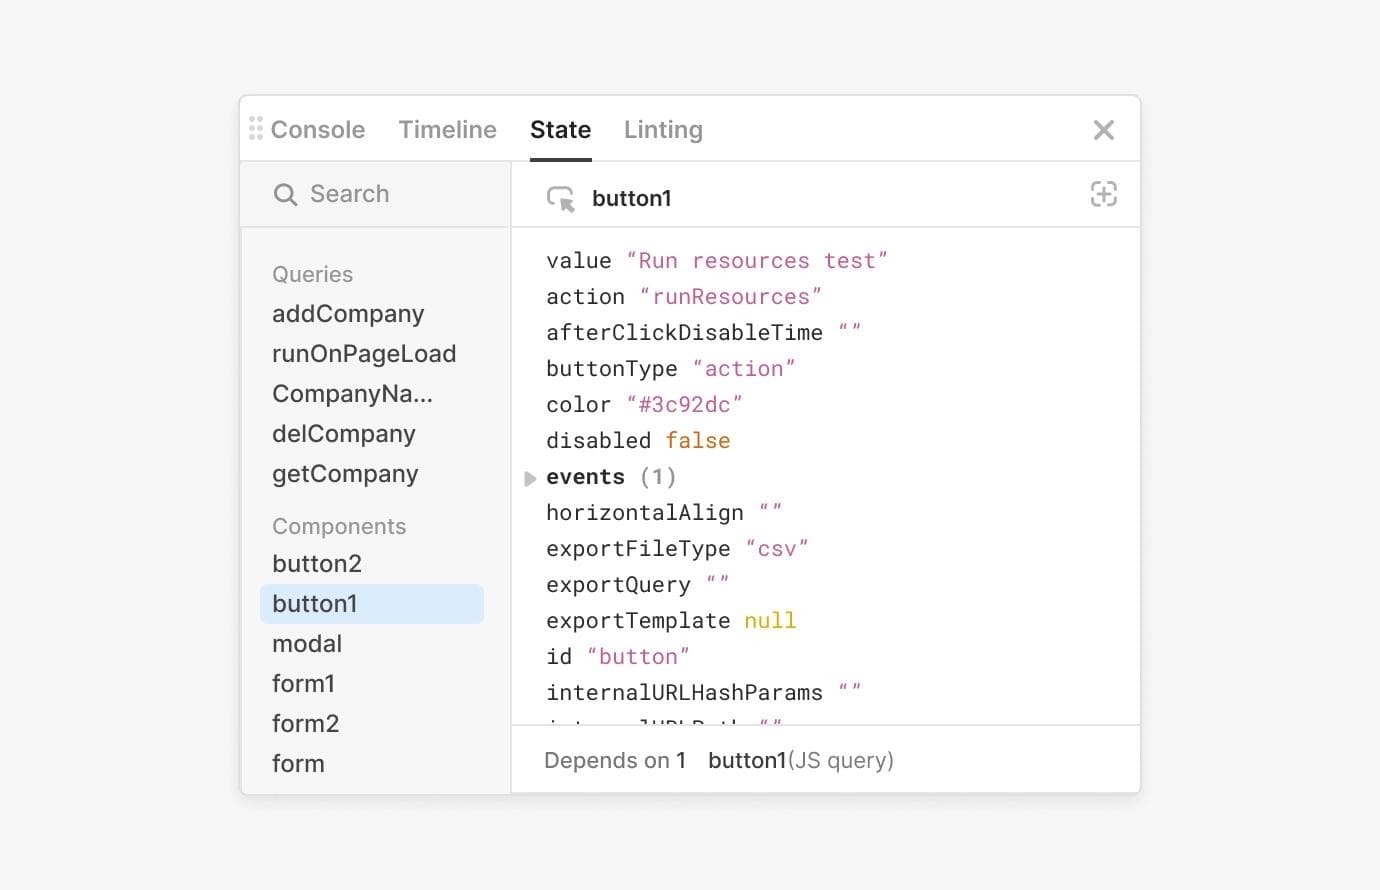Click the button1 JS query dependency link

800,760
